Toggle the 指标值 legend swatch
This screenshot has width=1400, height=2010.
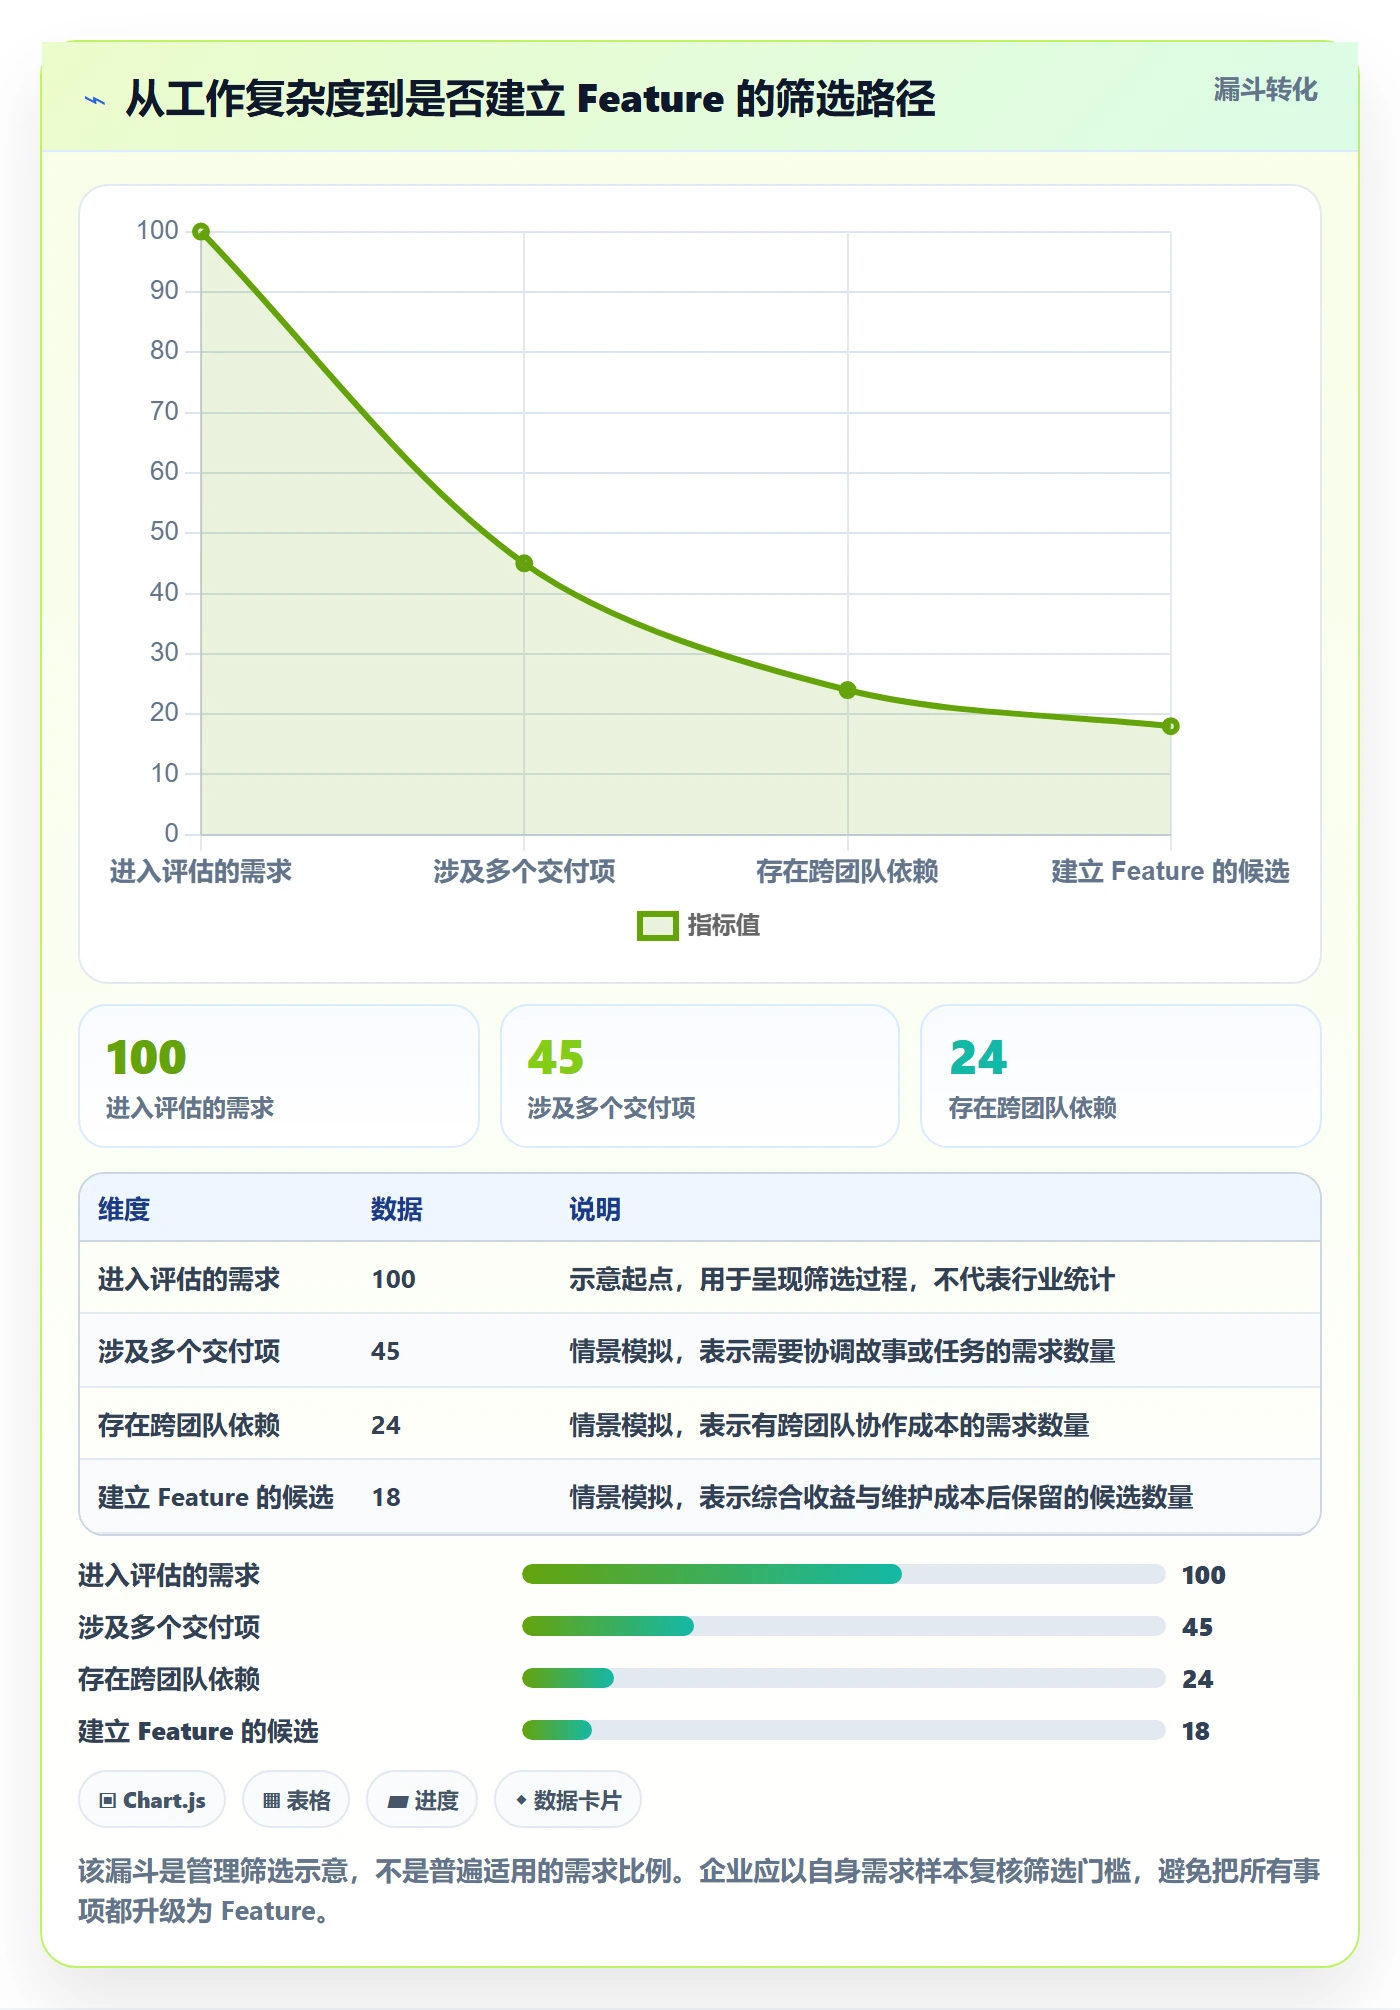(x=657, y=926)
